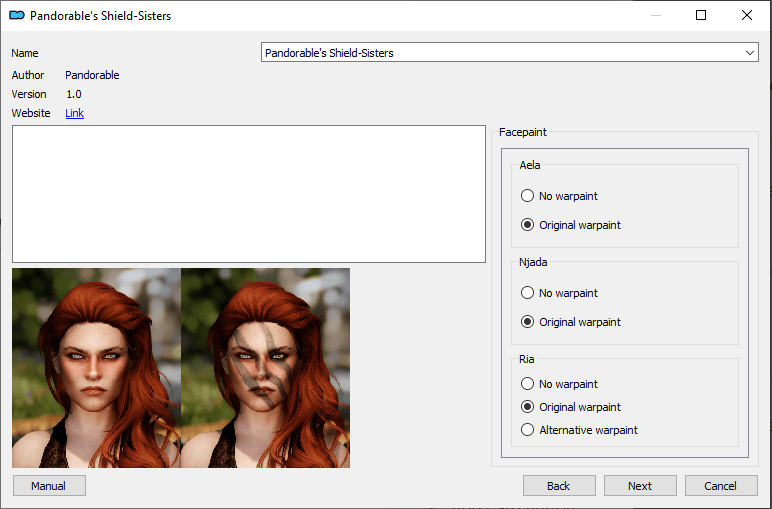This screenshot has height=509, width=772.
Task: Choose No warpaint under Njada
Action: click(559, 293)
